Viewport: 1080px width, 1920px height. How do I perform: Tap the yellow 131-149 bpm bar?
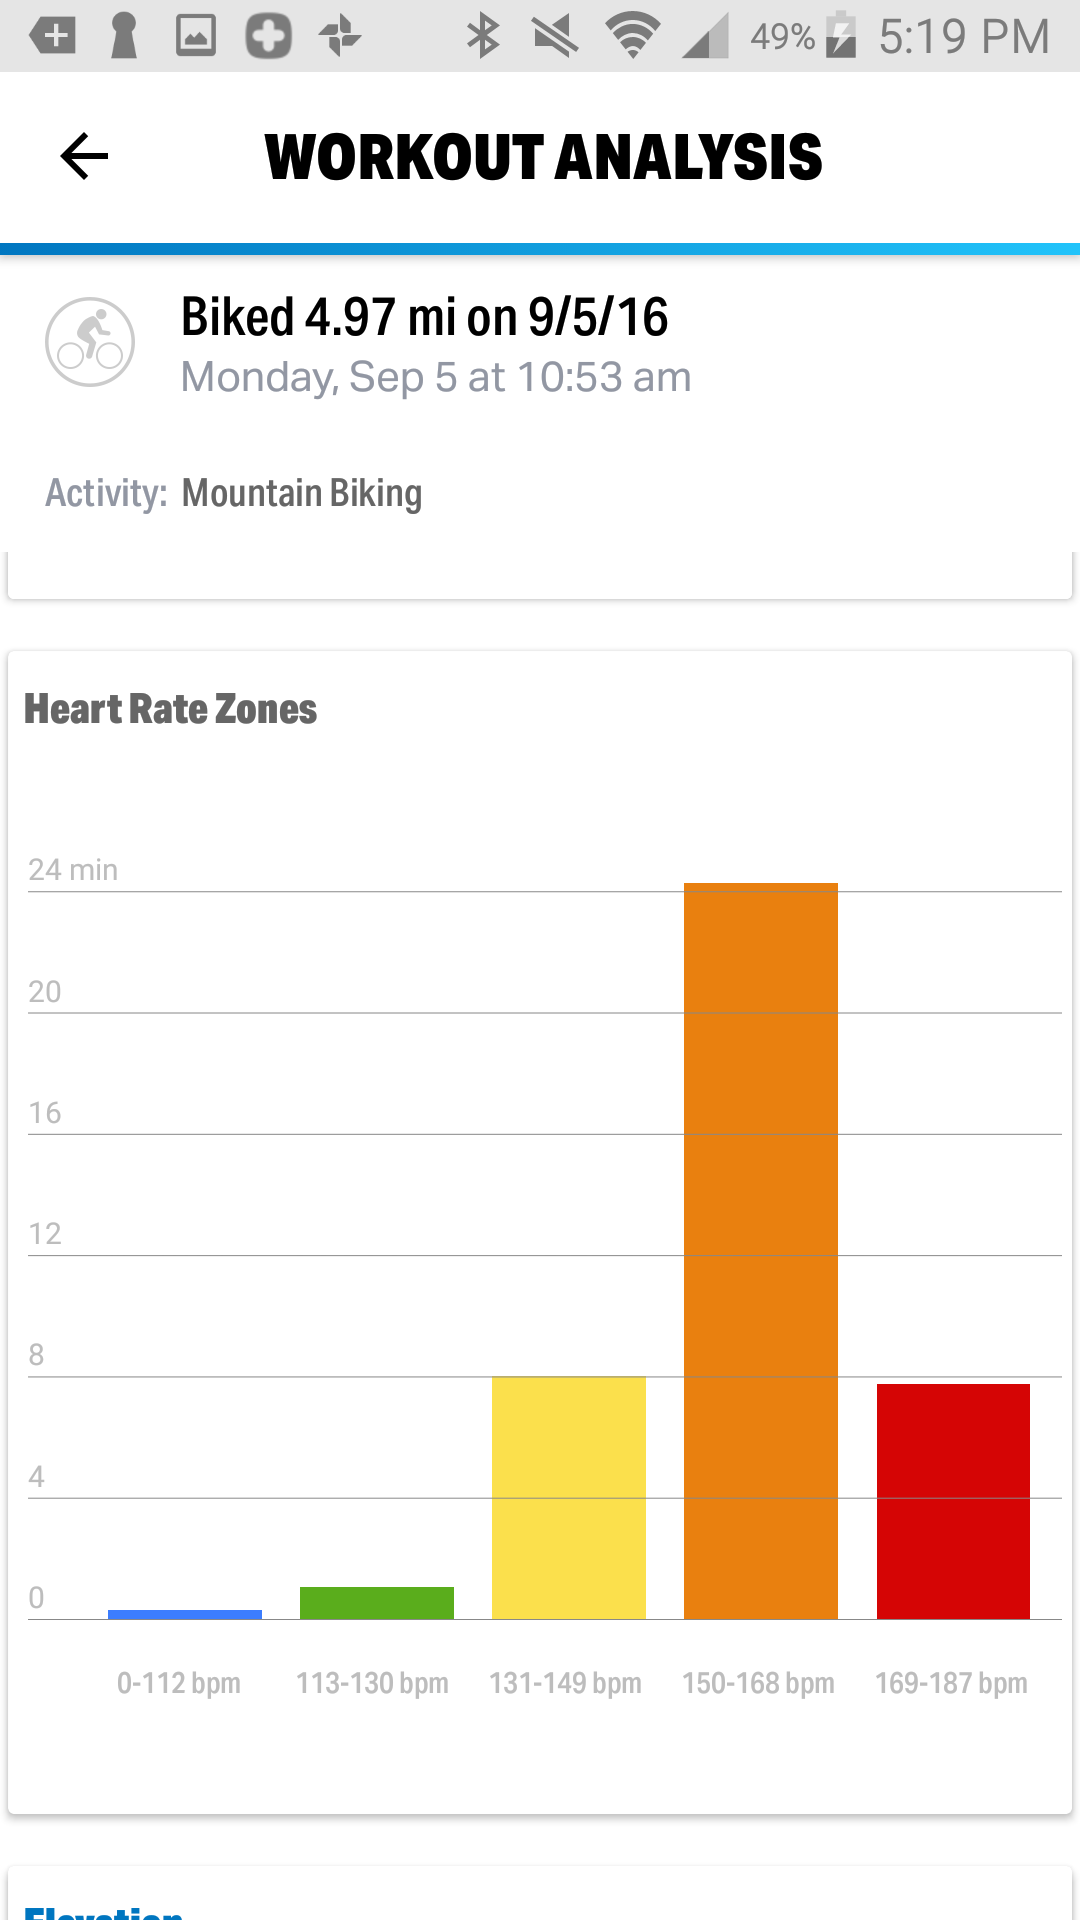tap(568, 1497)
